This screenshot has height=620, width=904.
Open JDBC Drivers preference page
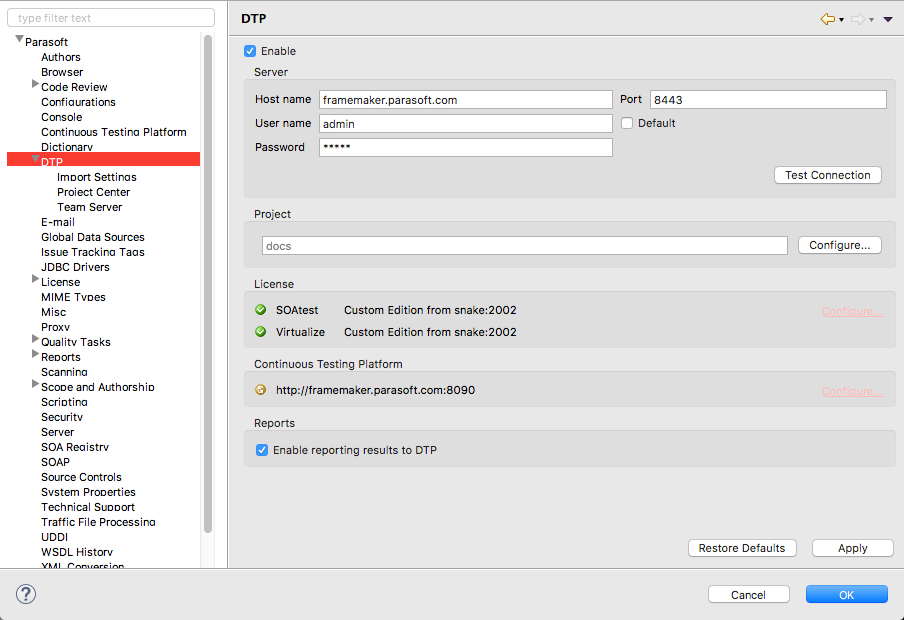(75, 267)
